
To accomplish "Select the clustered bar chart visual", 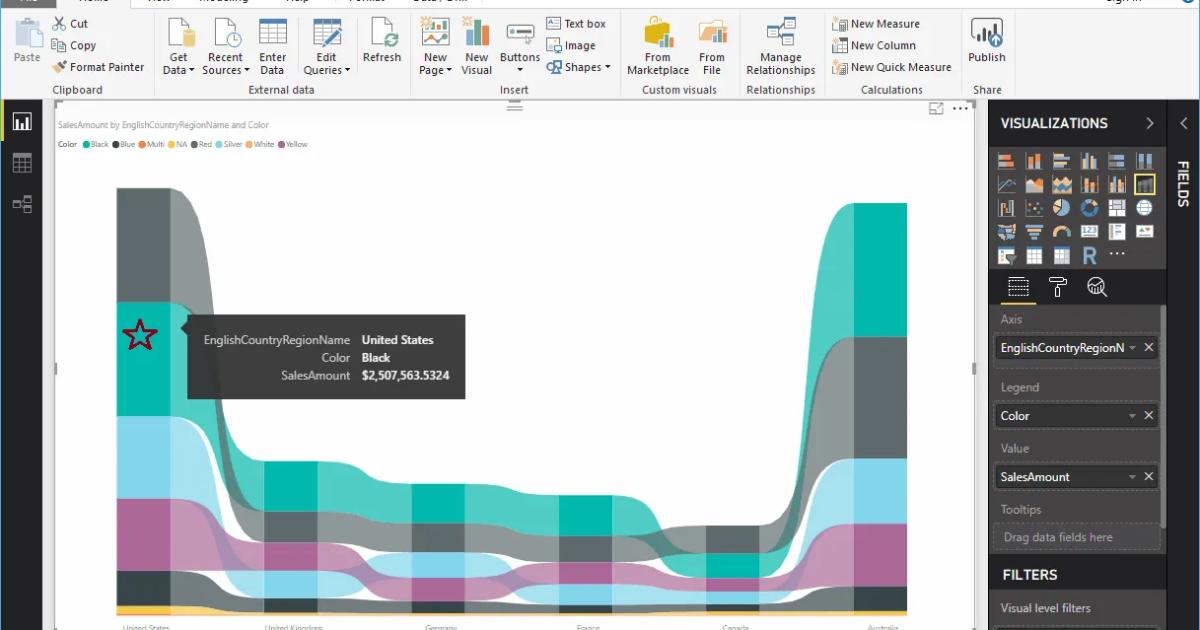I will coord(1062,161).
